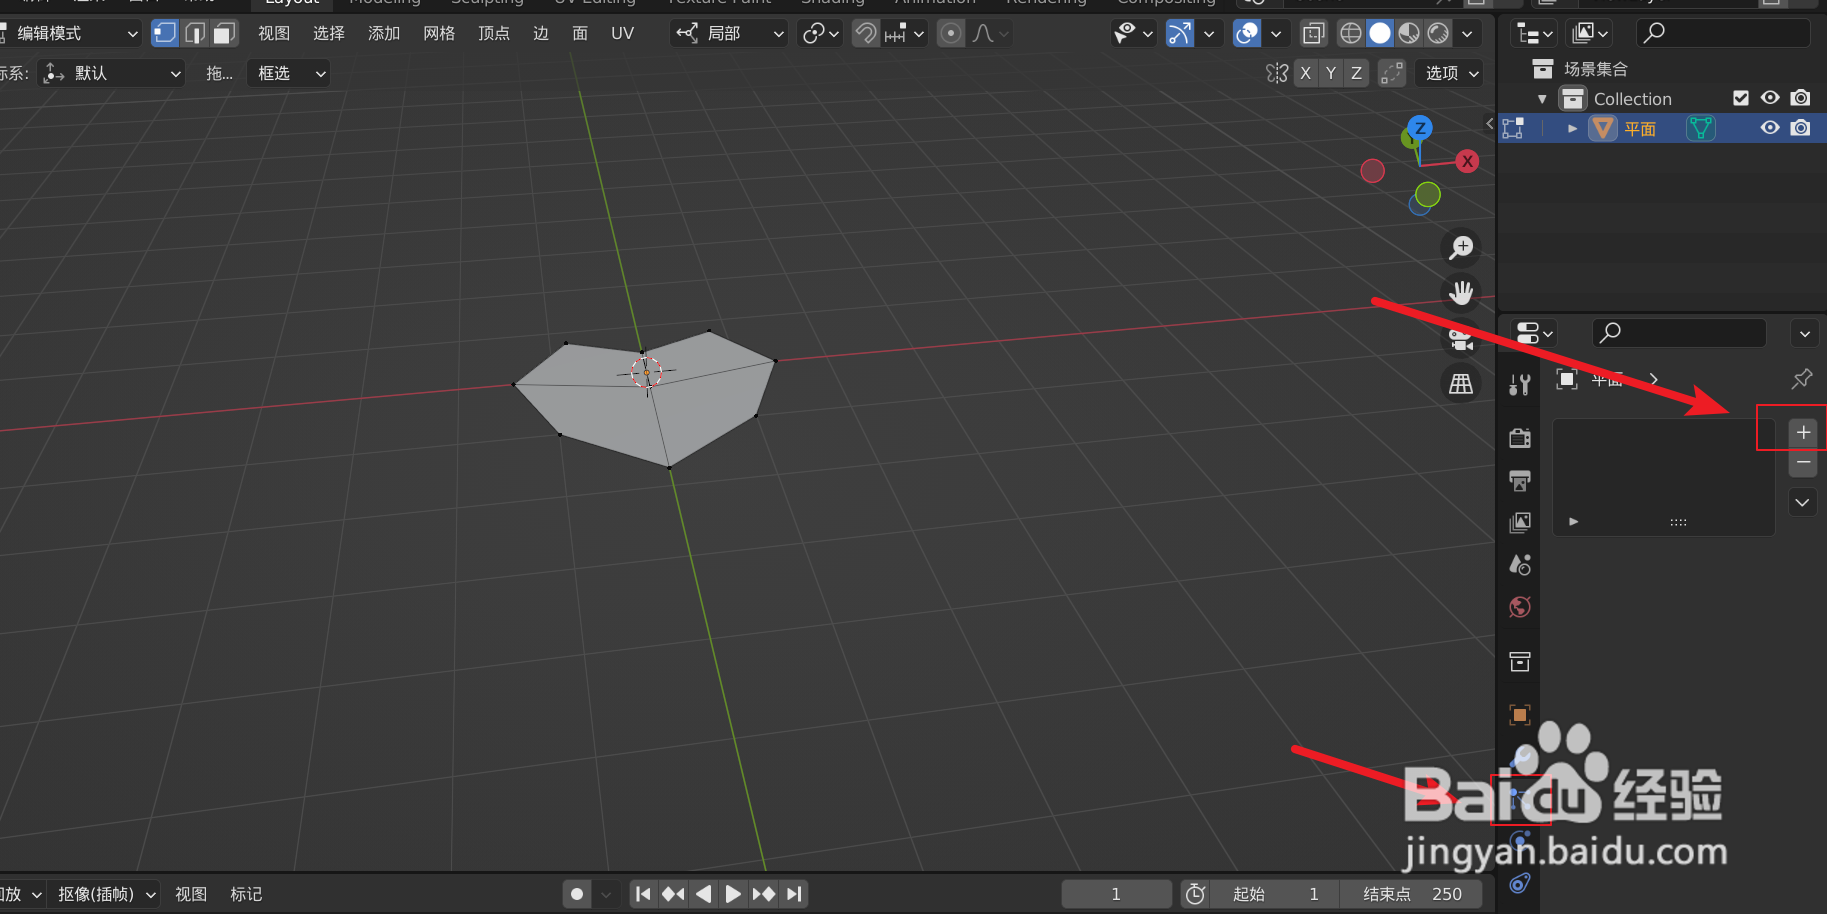Open the 框选 selection tool dropdown

pos(290,73)
